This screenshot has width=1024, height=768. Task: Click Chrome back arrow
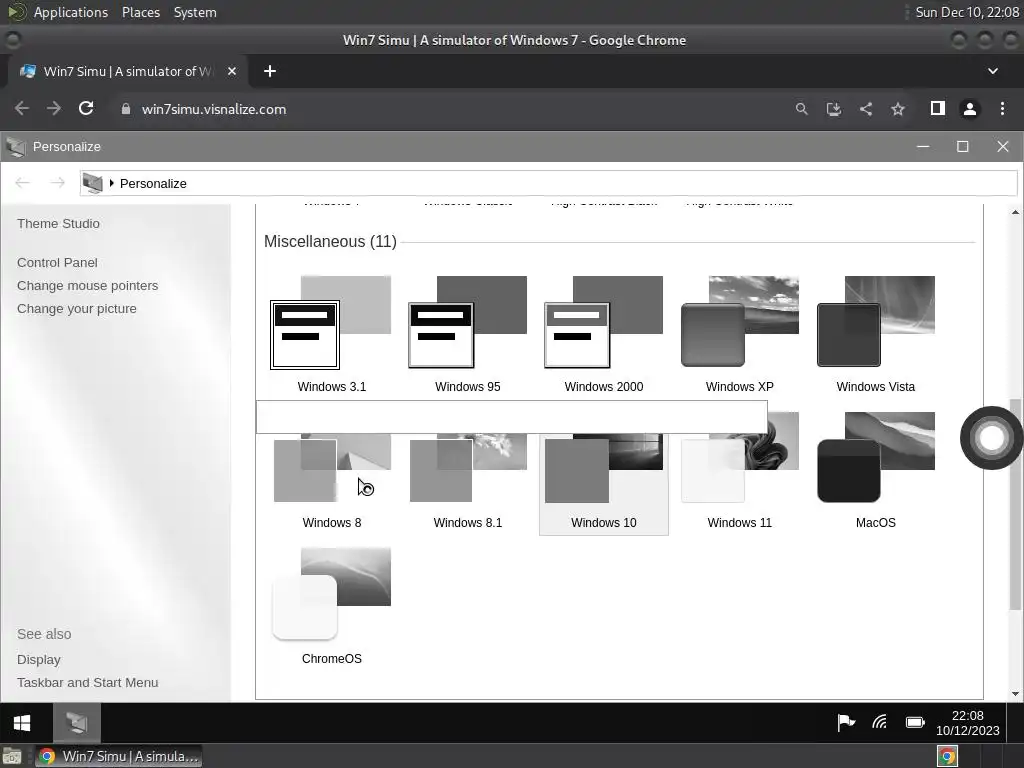[x=22, y=108]
